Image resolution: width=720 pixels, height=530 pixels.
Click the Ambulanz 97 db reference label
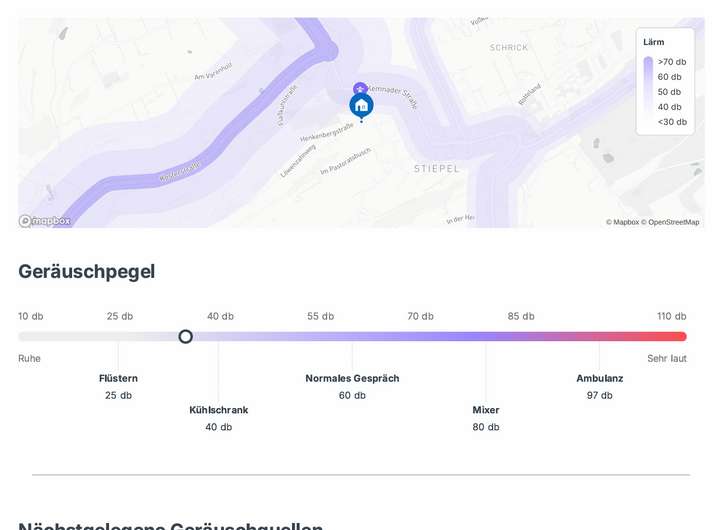(x=600, y=386)
